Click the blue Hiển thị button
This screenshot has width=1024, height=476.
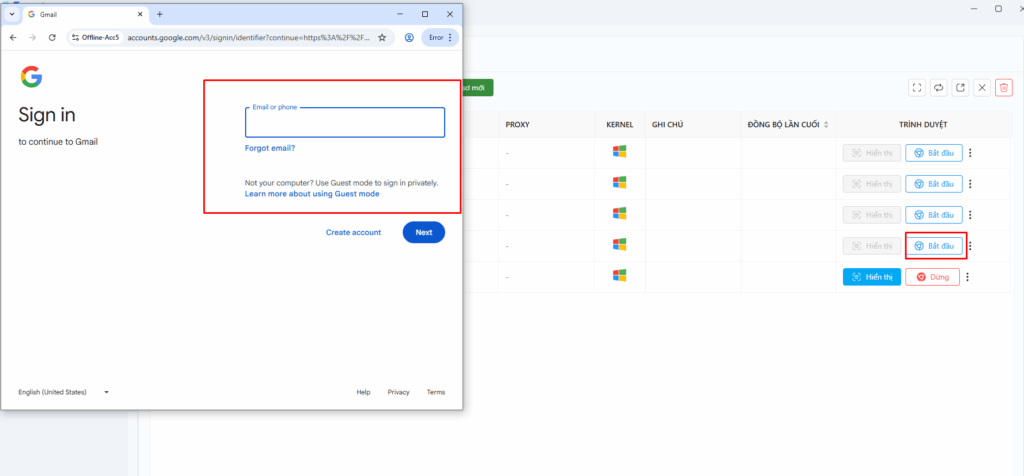tap(871, 277)
